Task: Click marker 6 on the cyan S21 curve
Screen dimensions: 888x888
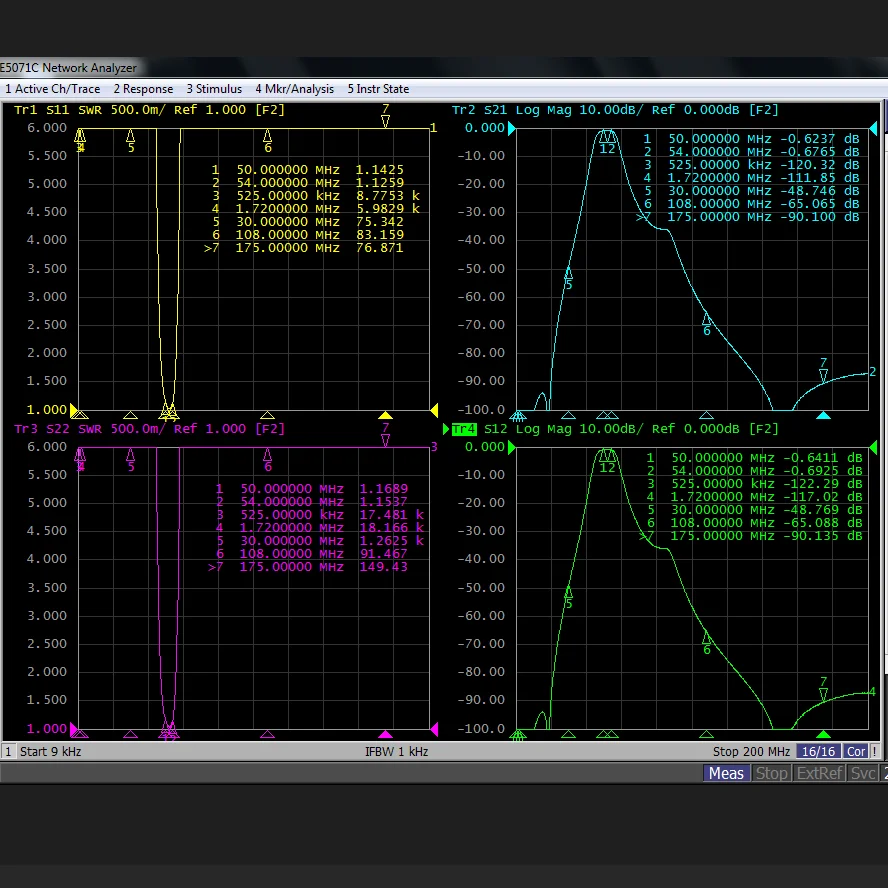Action: 706,320
